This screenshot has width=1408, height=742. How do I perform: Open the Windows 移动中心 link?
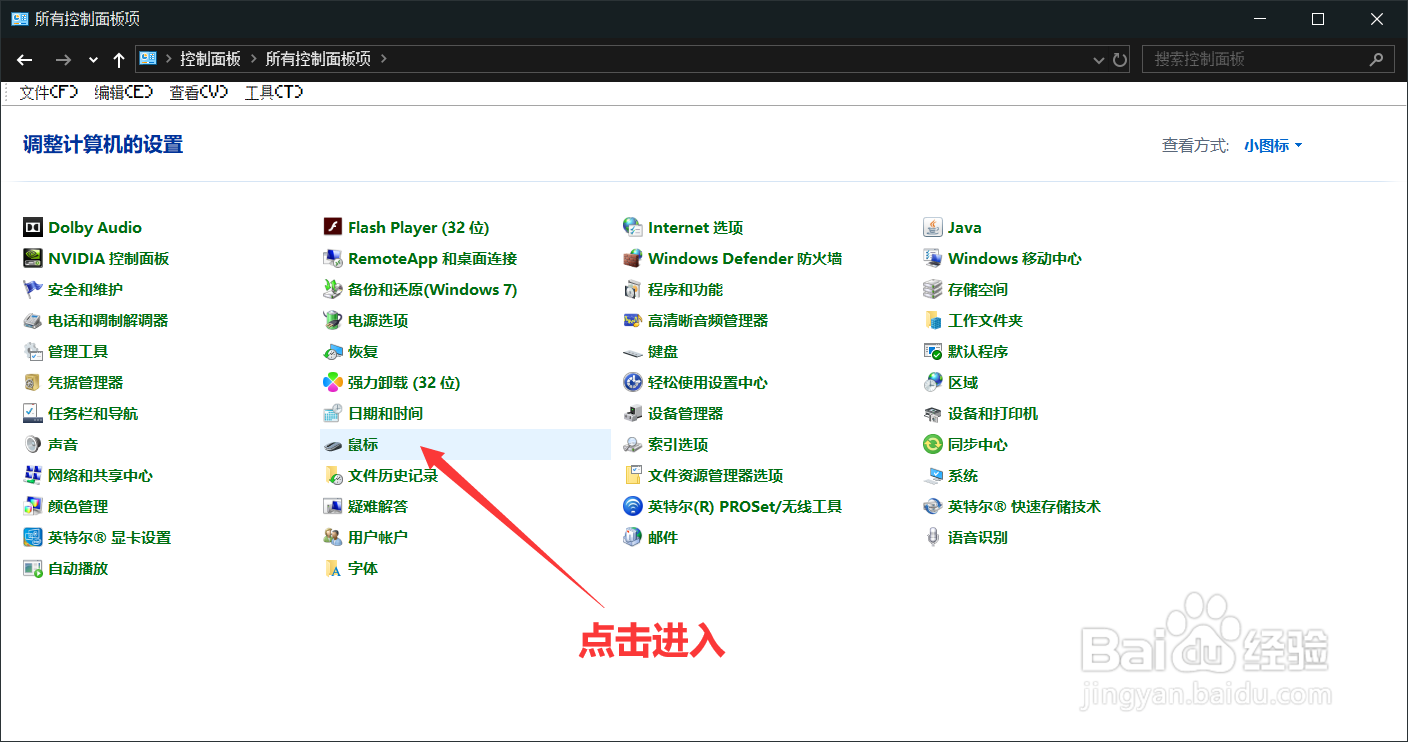point(1015,258)
